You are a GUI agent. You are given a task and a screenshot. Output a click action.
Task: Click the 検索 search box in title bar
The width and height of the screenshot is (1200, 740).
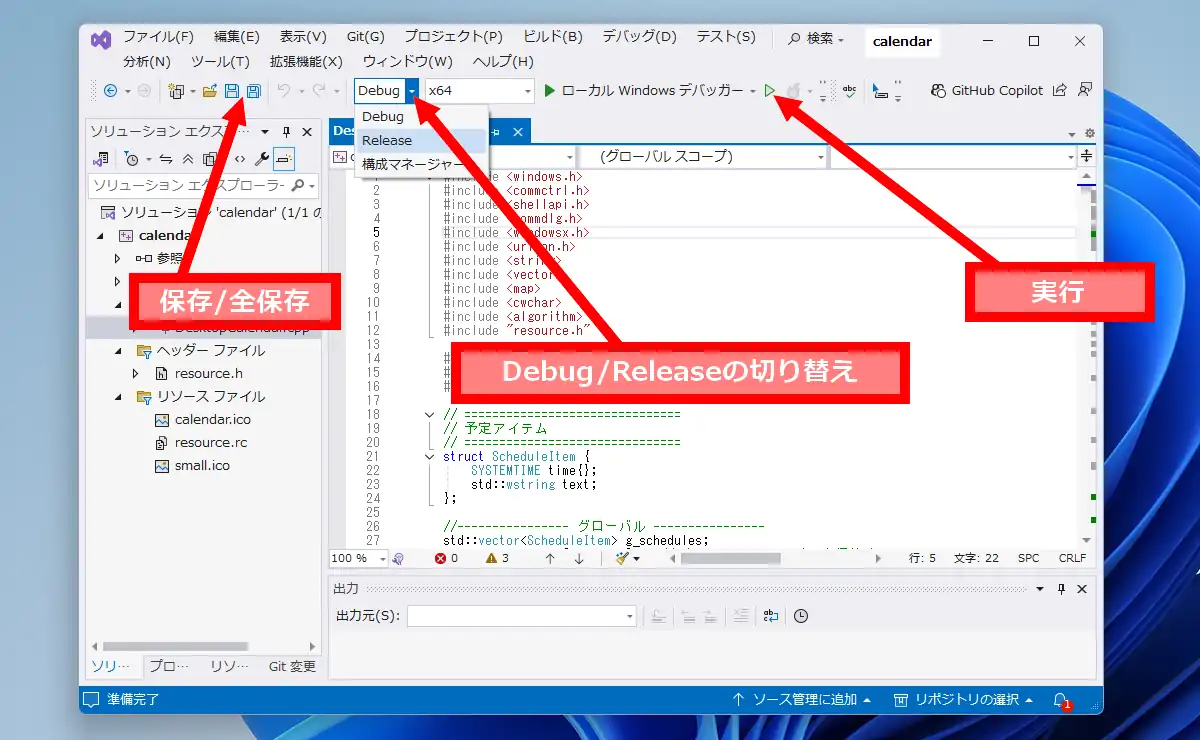point(817,39)
